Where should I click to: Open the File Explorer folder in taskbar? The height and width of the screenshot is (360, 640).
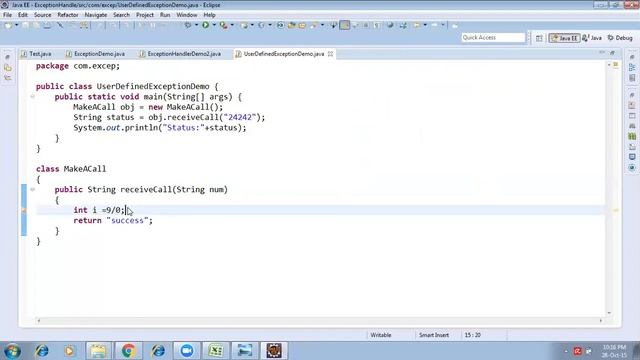point(98,351)
